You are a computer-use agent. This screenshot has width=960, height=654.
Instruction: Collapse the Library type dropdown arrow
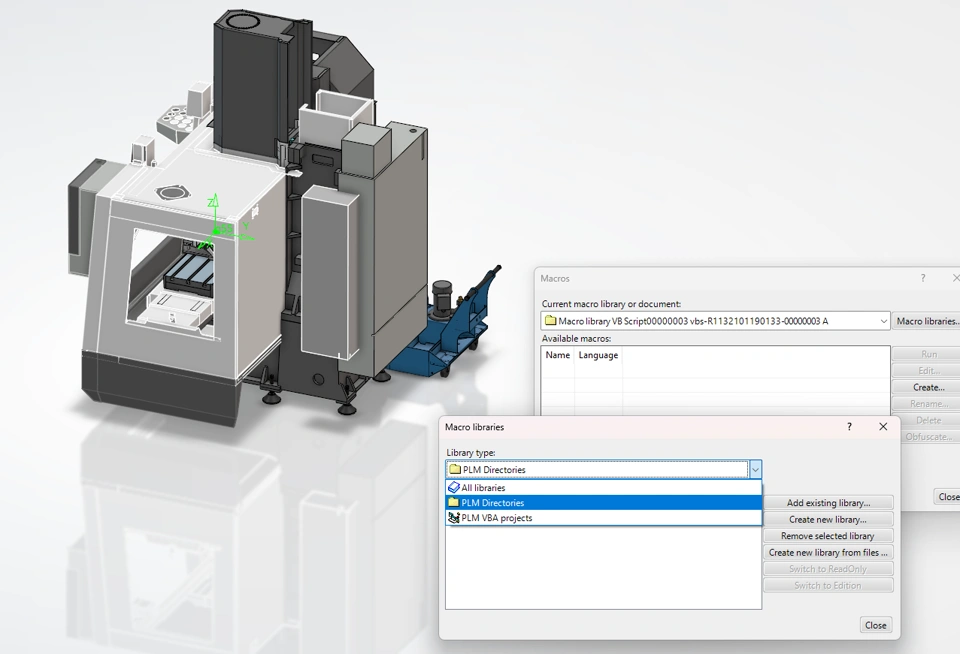click(x=755, y=470)
